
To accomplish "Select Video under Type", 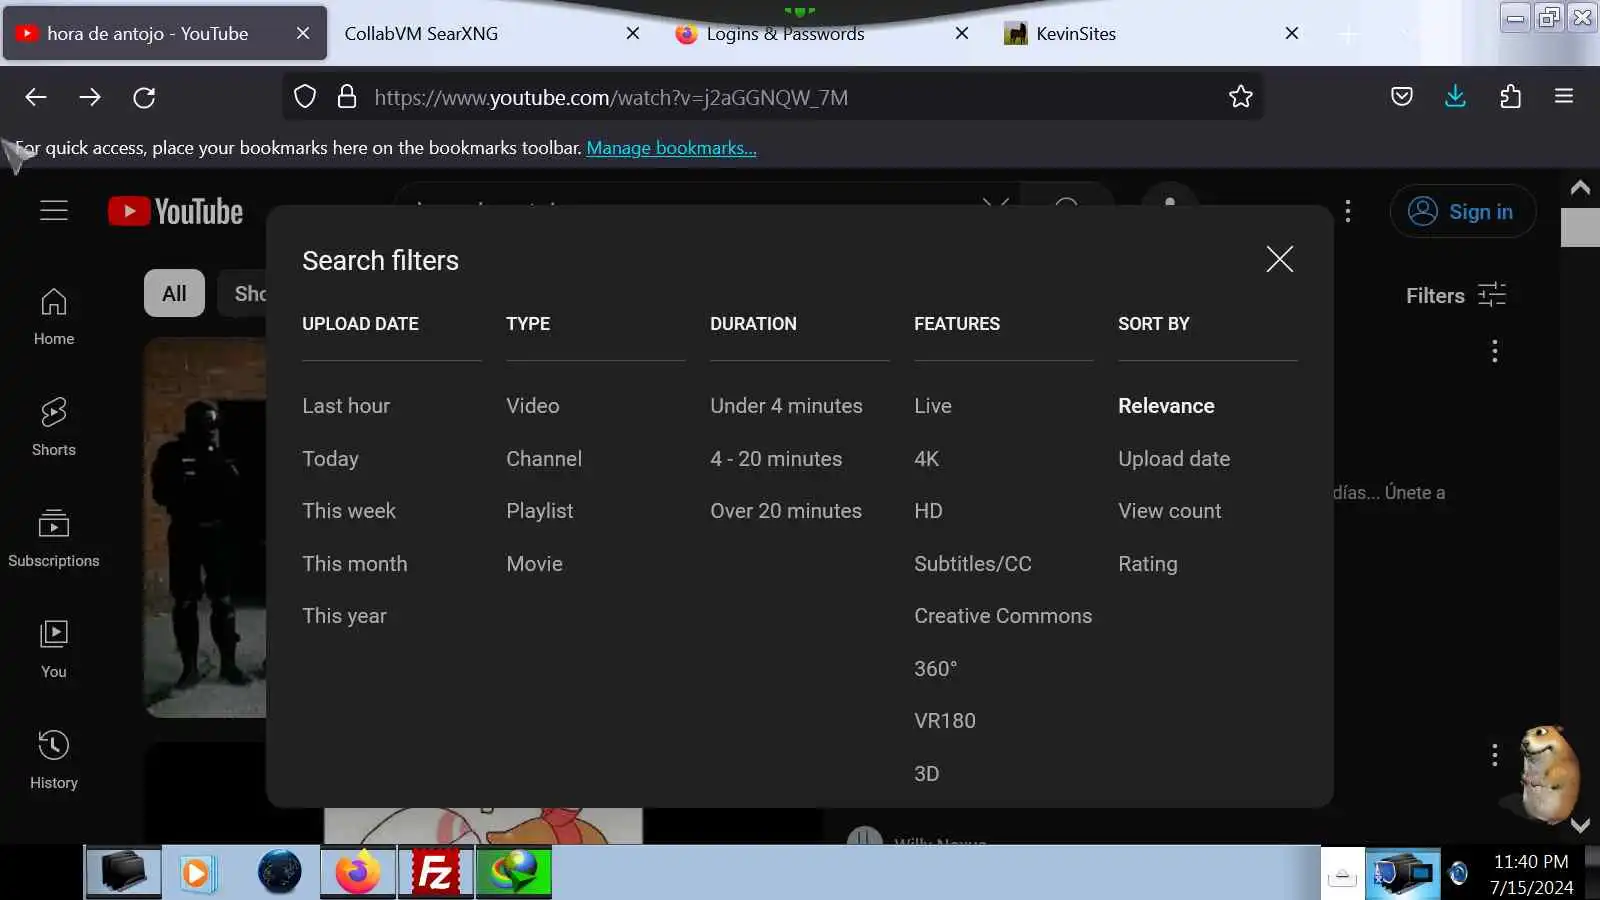I will 533,406.
